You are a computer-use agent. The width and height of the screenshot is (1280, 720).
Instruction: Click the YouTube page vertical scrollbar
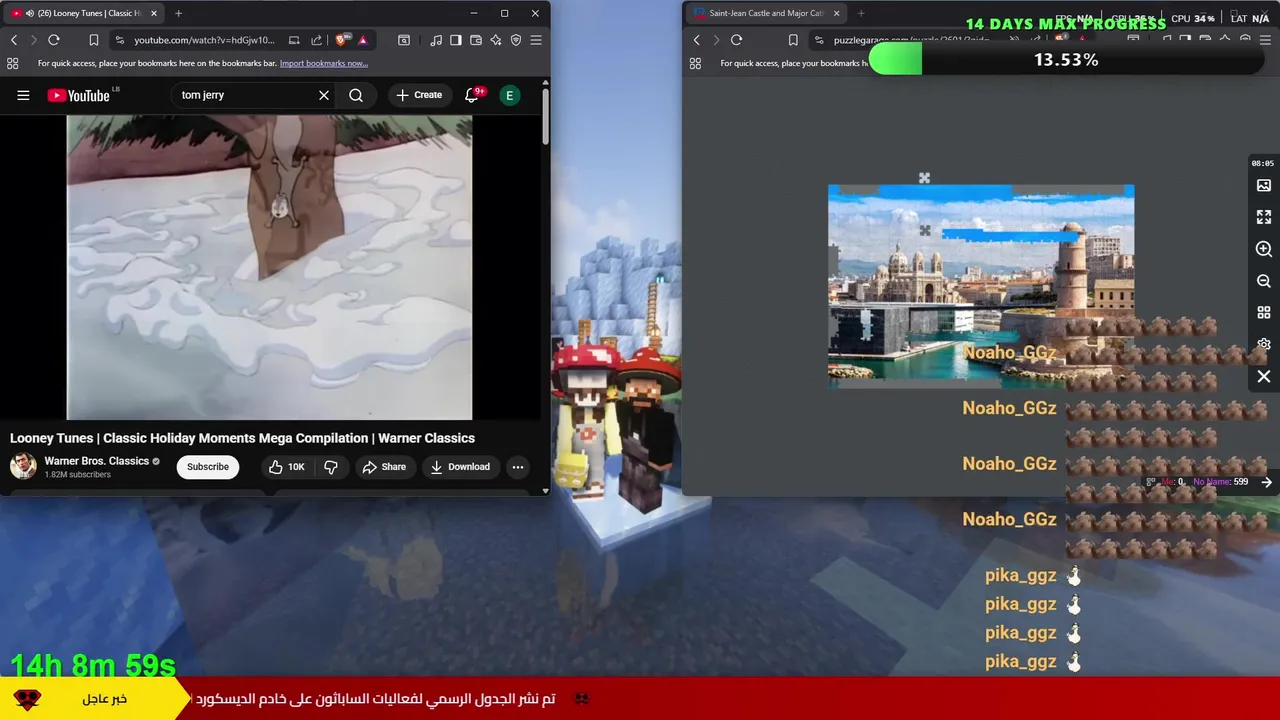545,118
